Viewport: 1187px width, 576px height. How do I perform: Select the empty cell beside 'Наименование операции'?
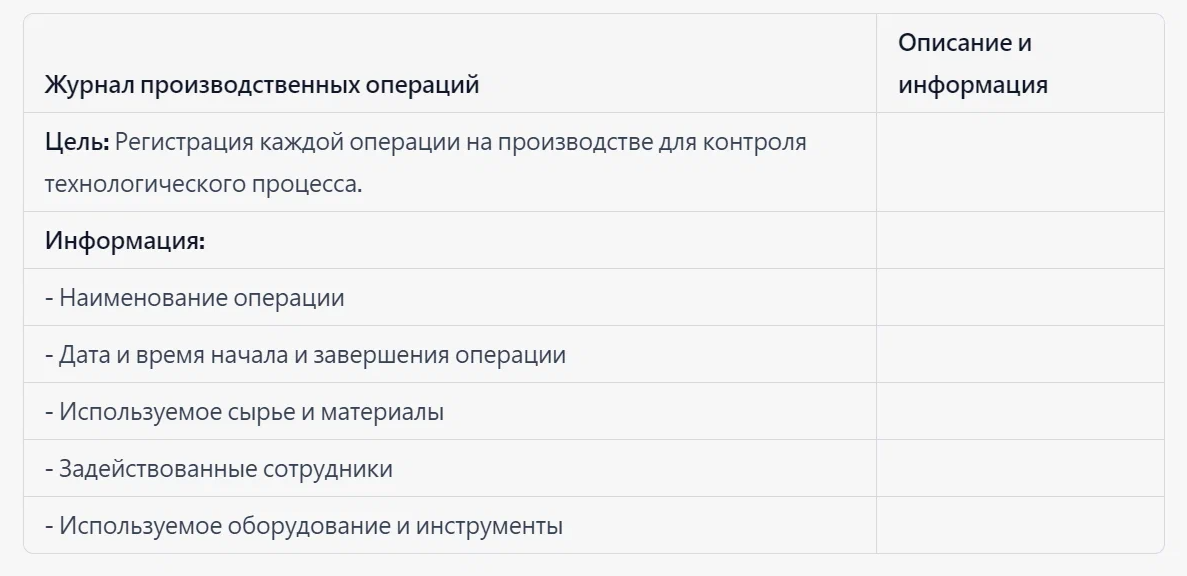tap(1020, 297)
